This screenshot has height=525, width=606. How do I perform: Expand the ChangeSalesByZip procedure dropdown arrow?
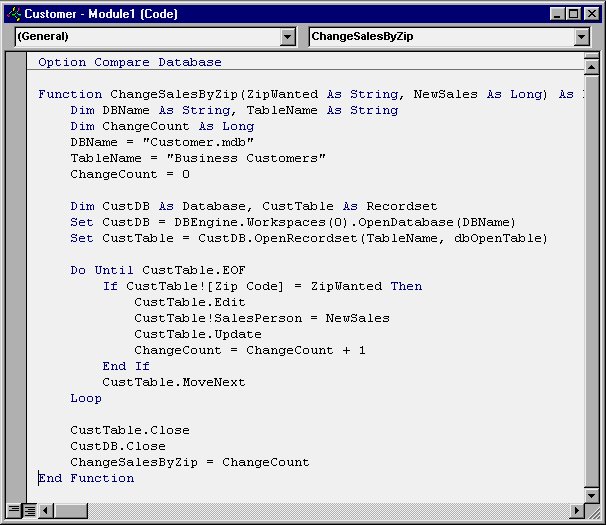(582, 37)
